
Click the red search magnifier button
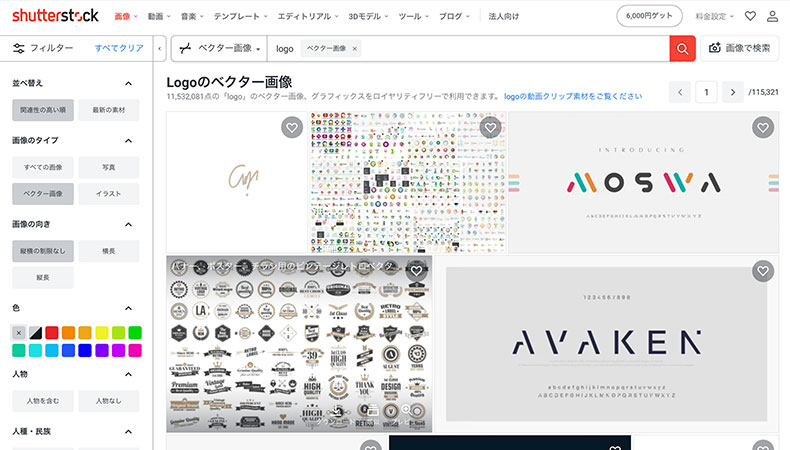pos(682,48)
